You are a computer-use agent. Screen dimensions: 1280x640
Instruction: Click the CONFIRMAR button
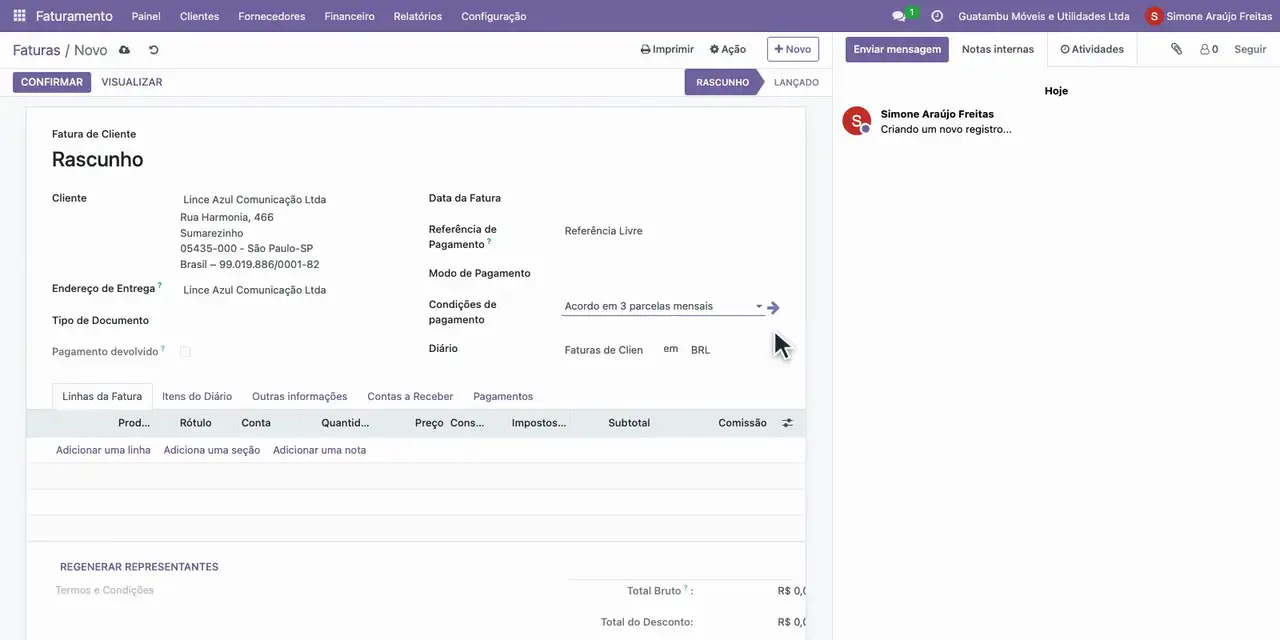tap(52, 82)
